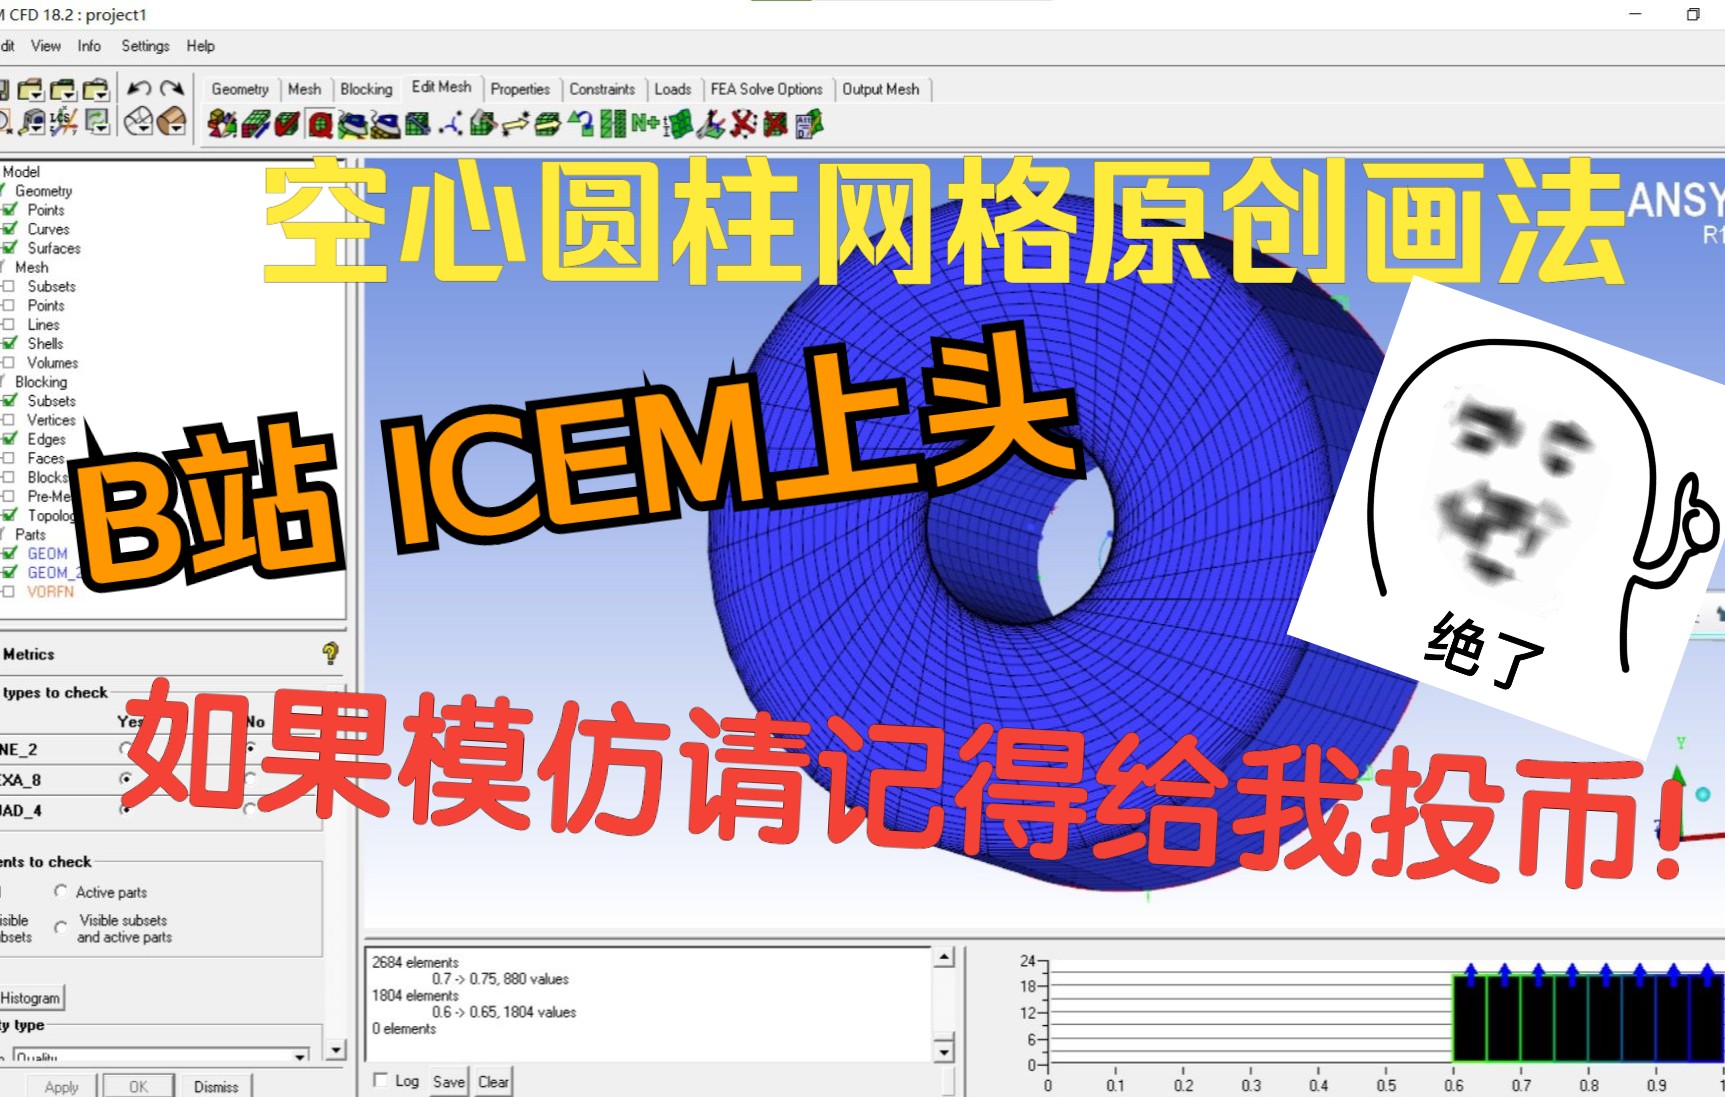The width and height of the screenshot is (1725, 1097).
Task: Select Adjust Mesh Density tool
Action: 613,124
